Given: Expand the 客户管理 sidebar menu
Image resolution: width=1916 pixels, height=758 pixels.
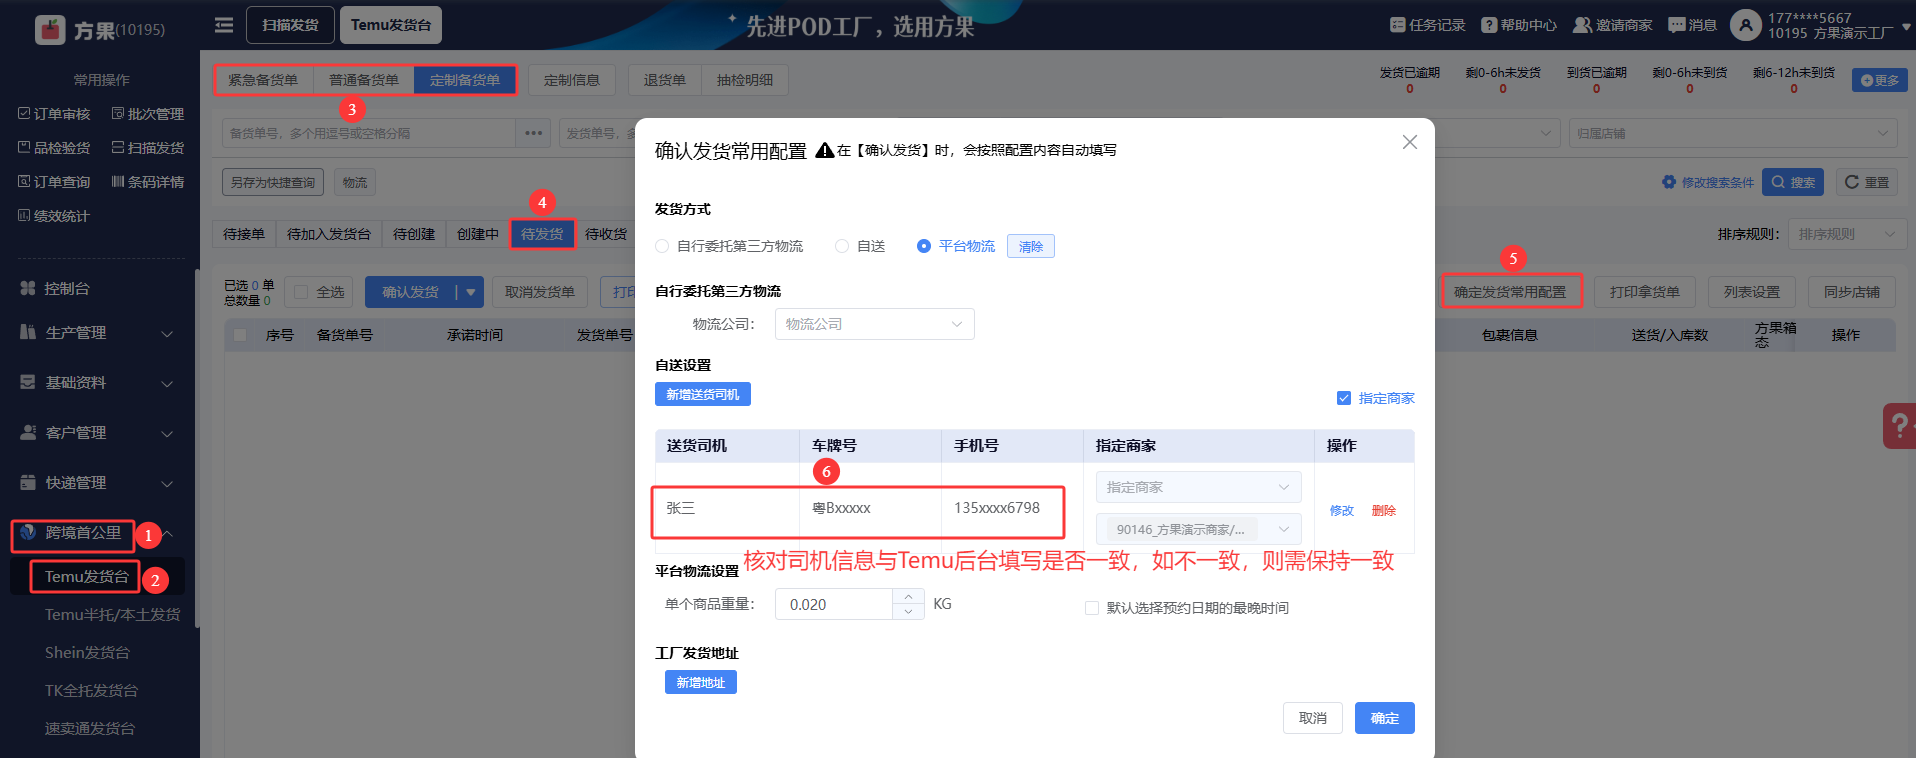Looking at the screenshot, I should 98,433.
